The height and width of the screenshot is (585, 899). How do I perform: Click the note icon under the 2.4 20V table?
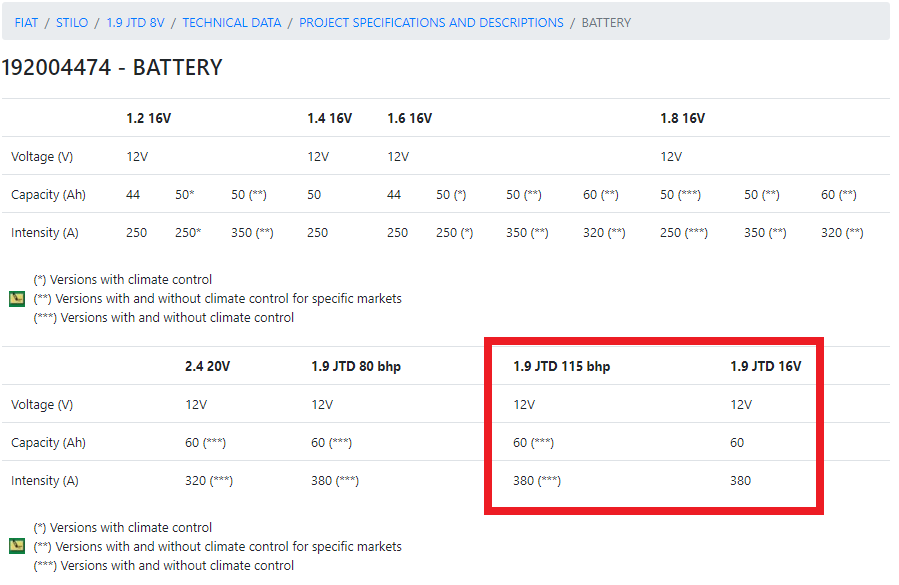[17, 547]
